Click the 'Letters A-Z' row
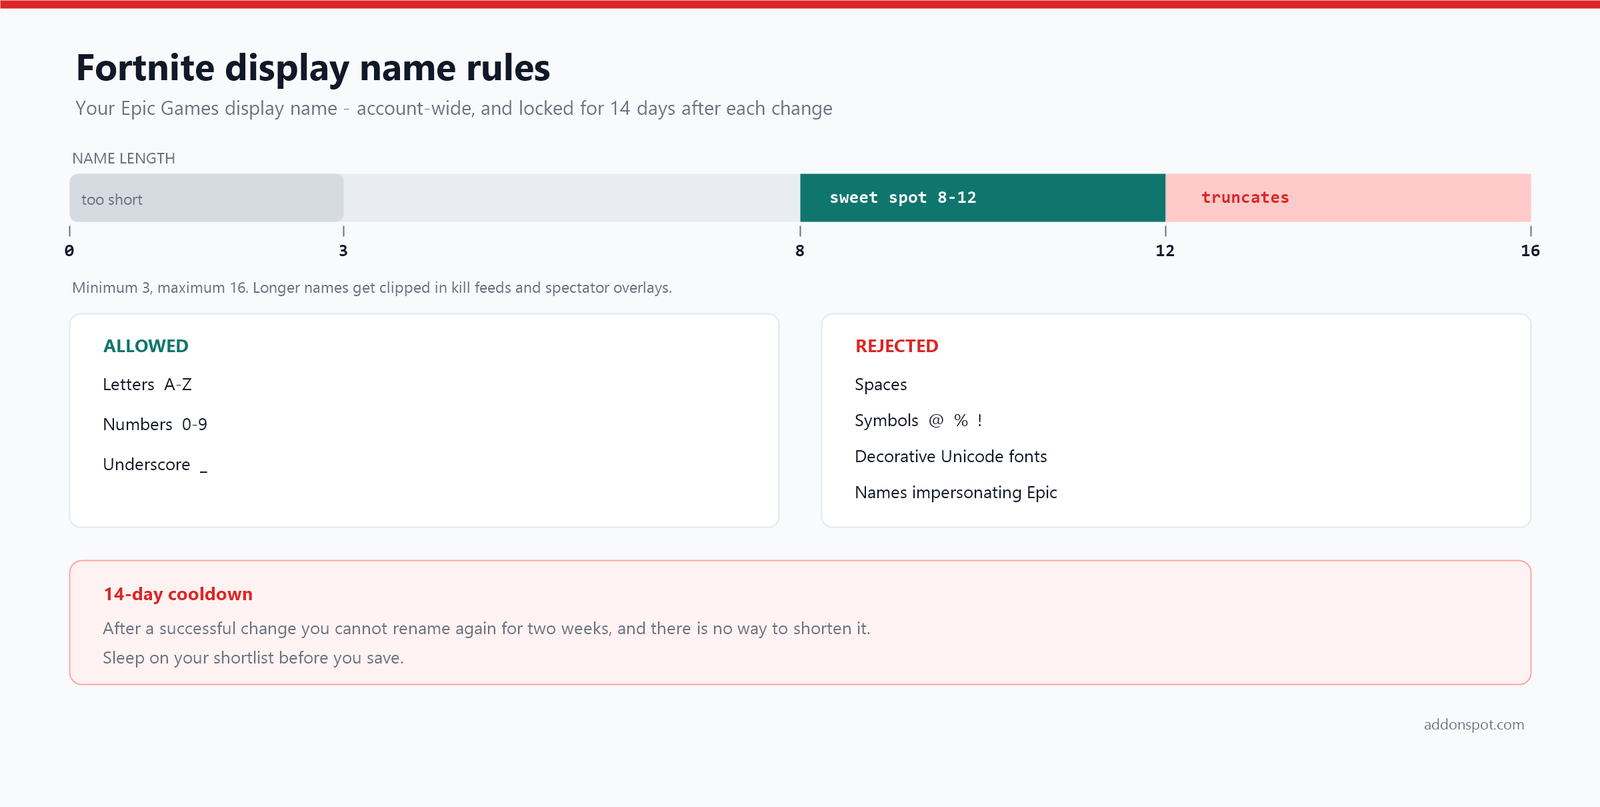This screenshot has height=807, width=1600. click(147, 385)
